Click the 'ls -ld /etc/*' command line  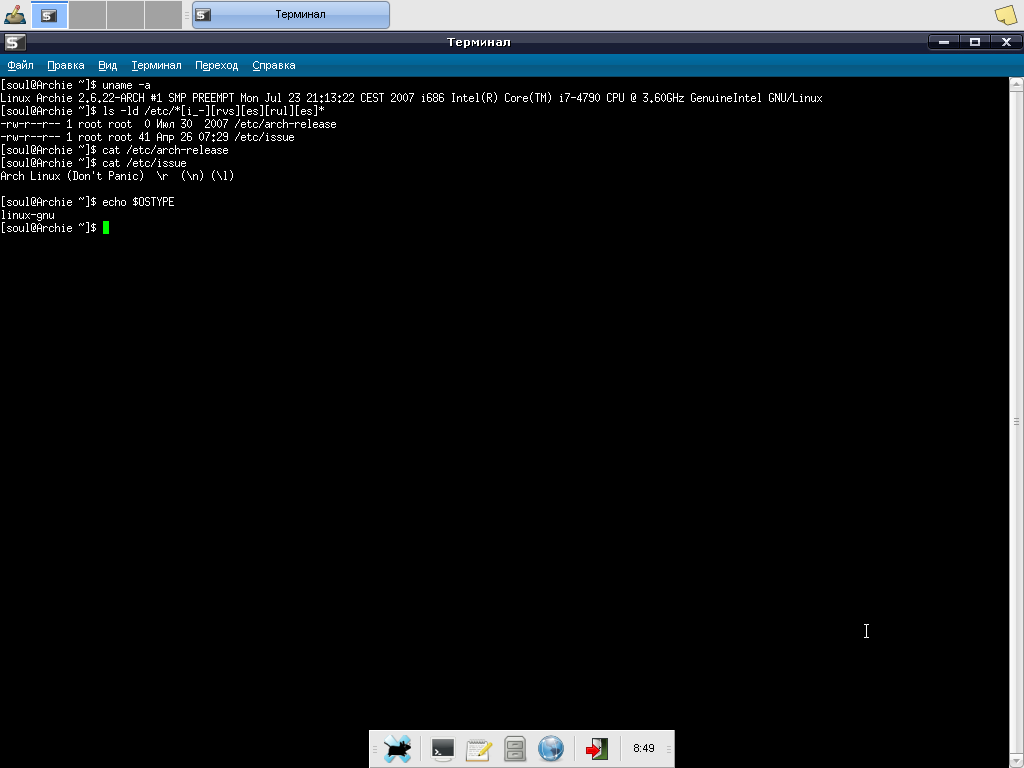(163, 111)
